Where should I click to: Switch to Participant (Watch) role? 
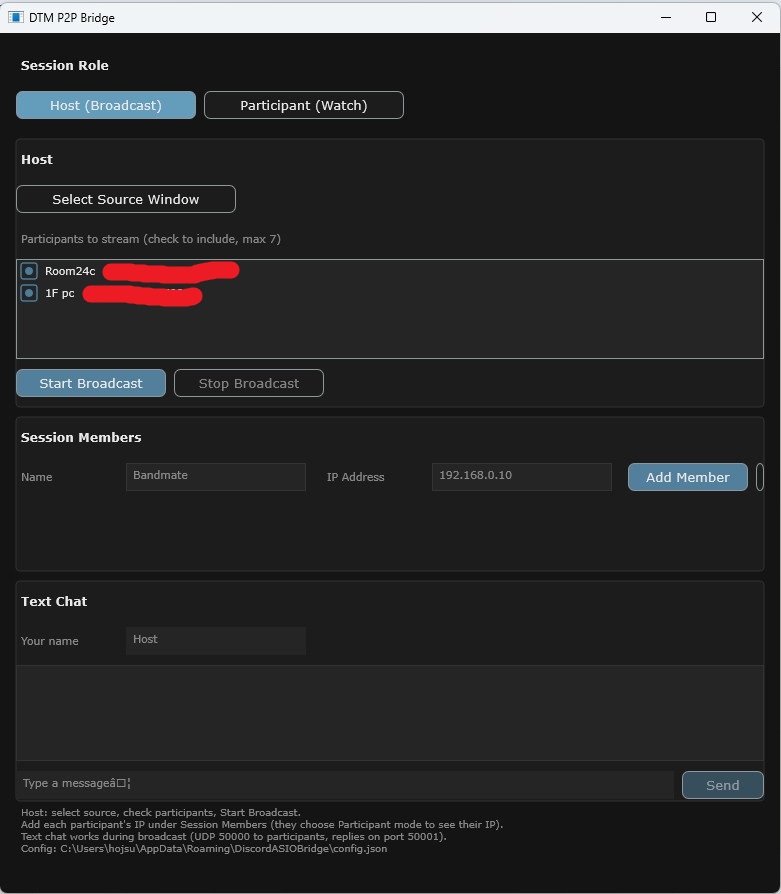tap(304, 105)
